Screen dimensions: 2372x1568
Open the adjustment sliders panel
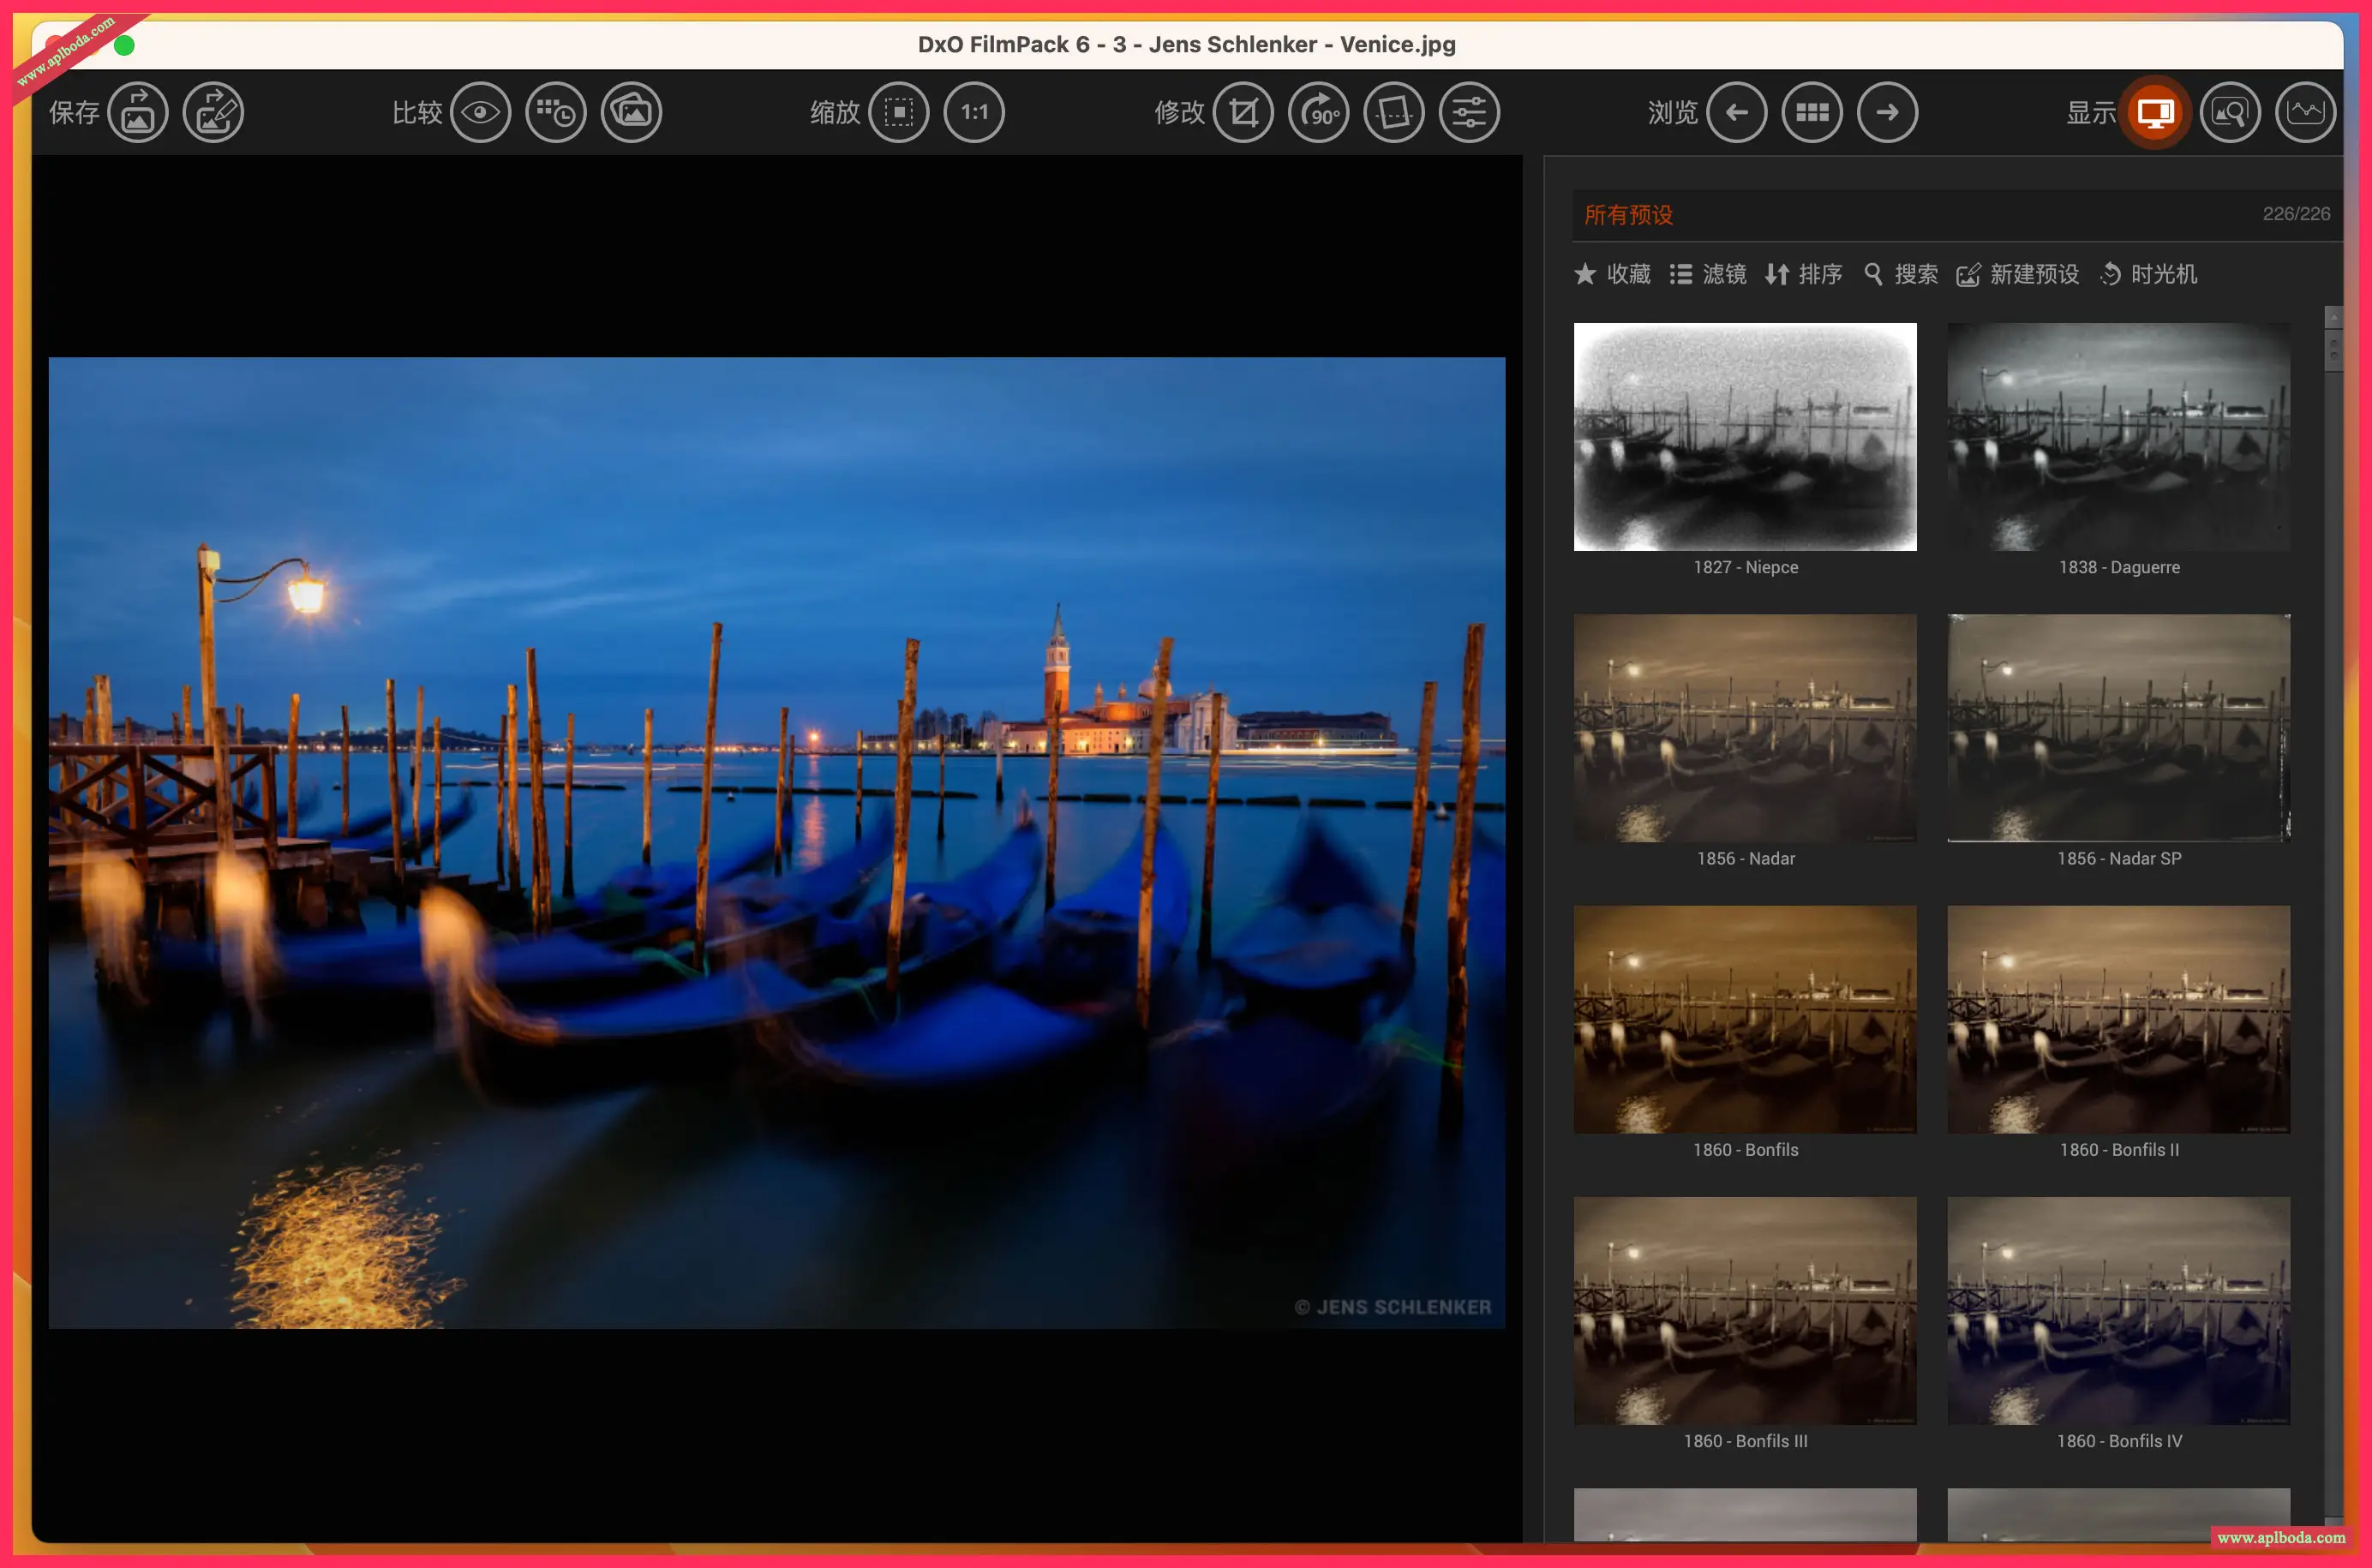1469,112
